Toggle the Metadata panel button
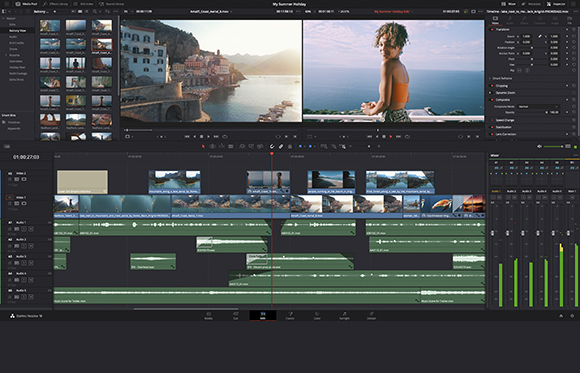This screenshot has height=373, width=580. (x=531, y=4)
